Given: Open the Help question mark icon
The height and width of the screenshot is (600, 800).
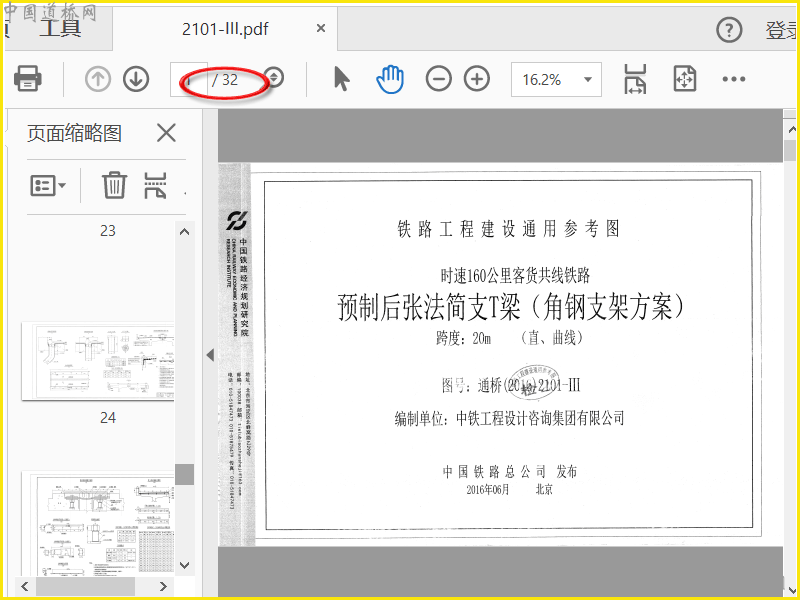Looking at the screenshot, I should [729, 30].
